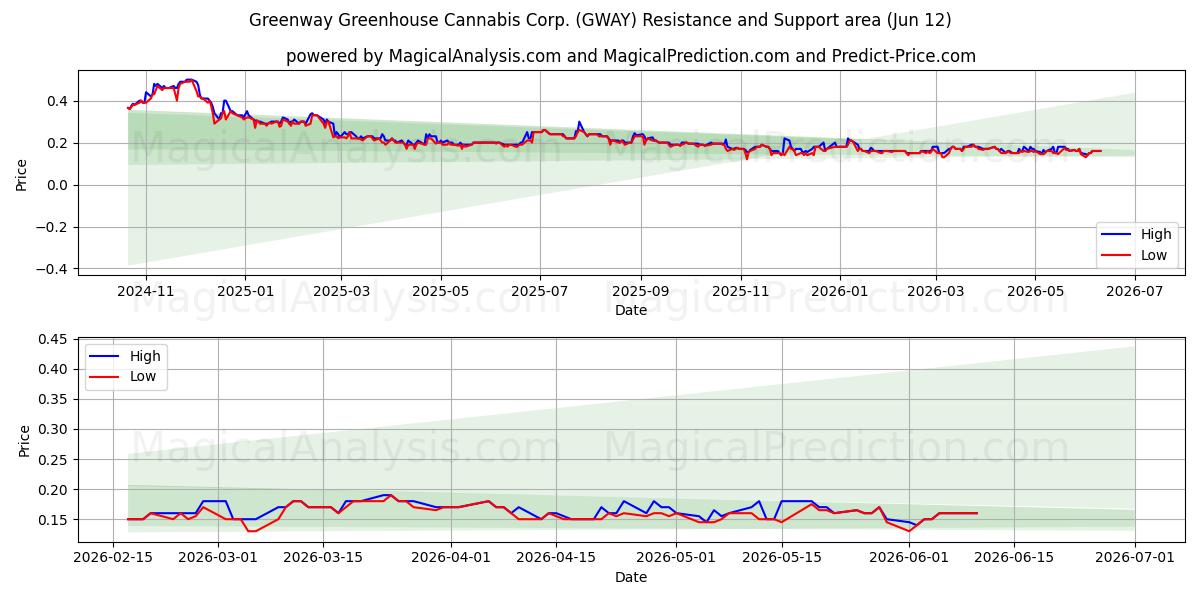Click the 2026-05-15 date tick label
1200x600 pixels.
(x=780, y=559)
